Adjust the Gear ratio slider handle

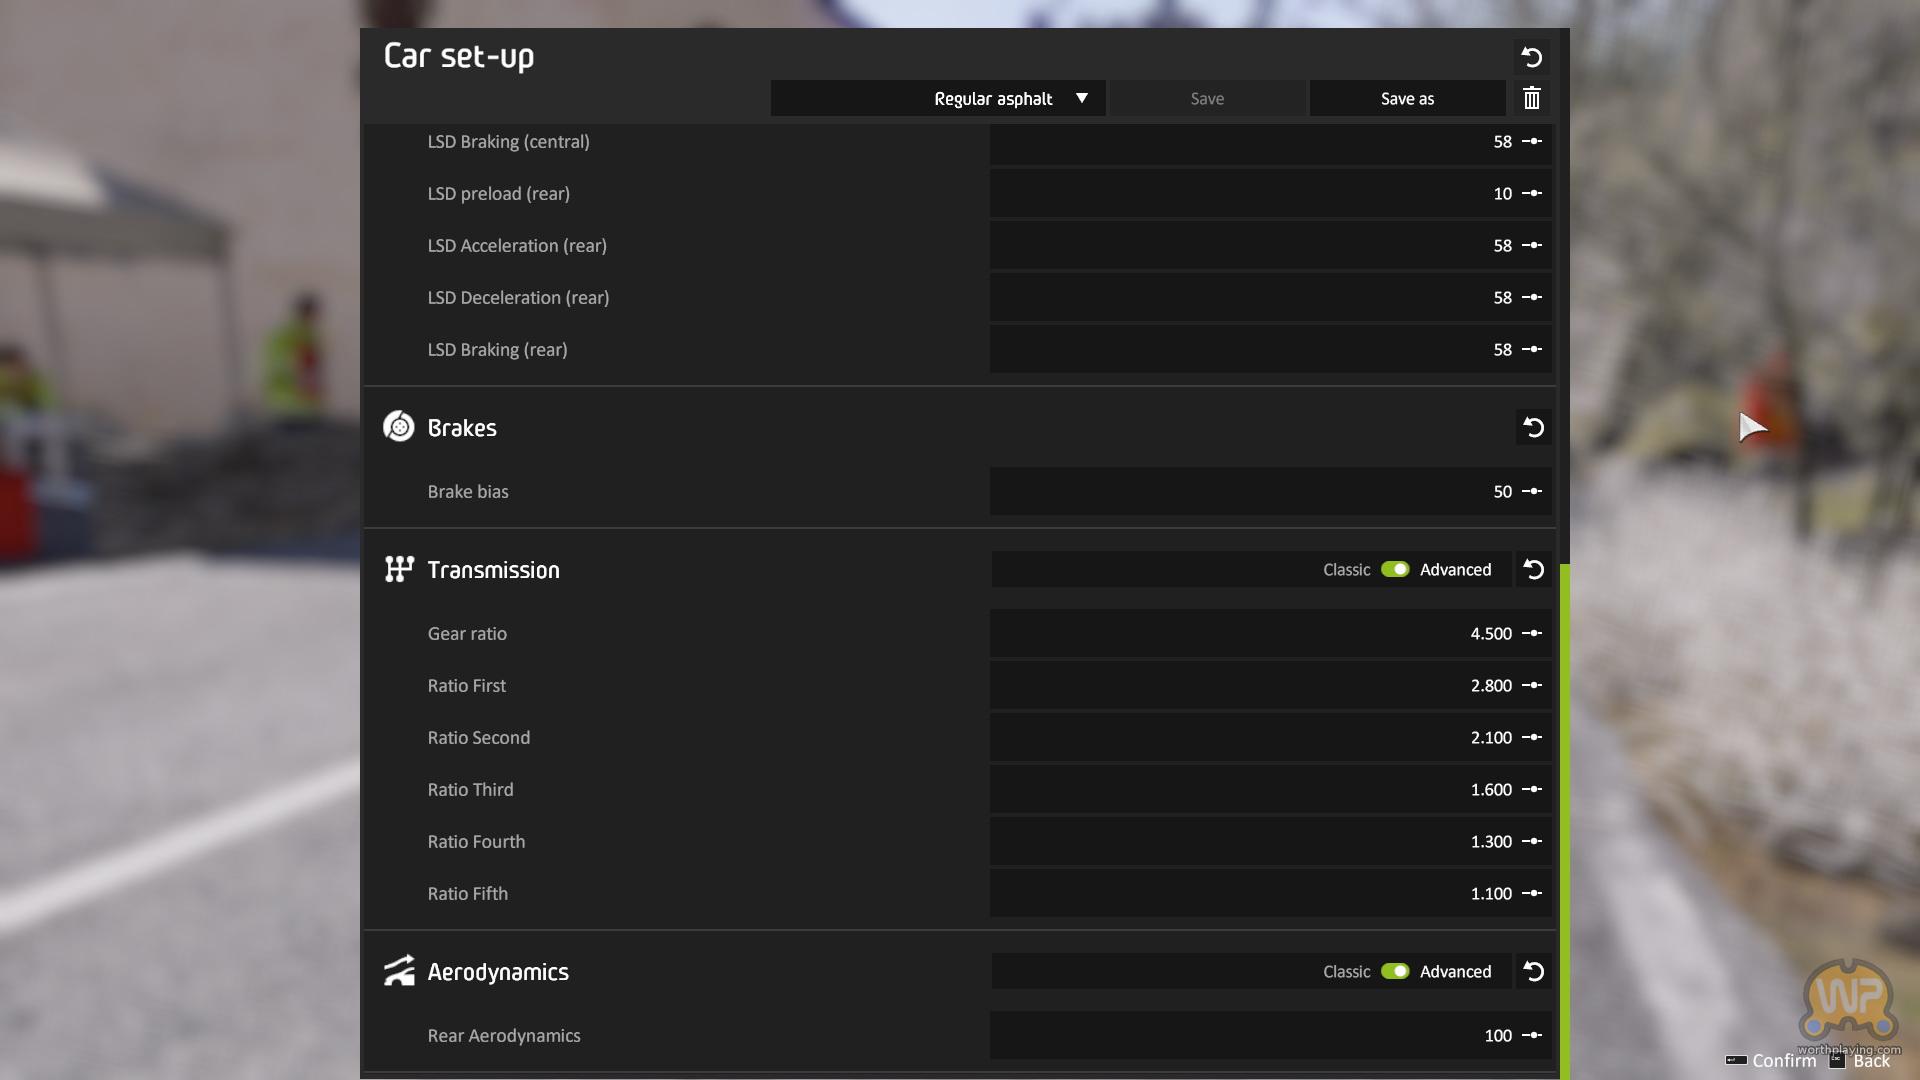pos(1532,634)
